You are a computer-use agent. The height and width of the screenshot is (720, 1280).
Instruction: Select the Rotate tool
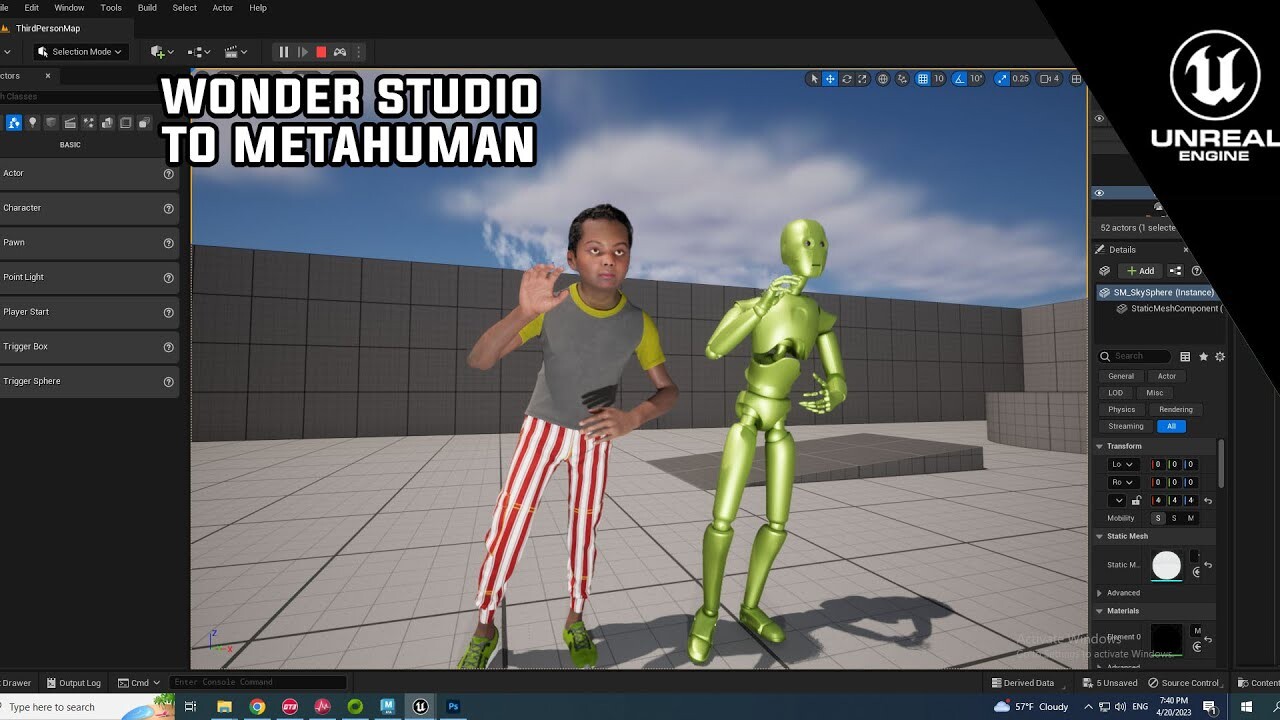point(846,78)
